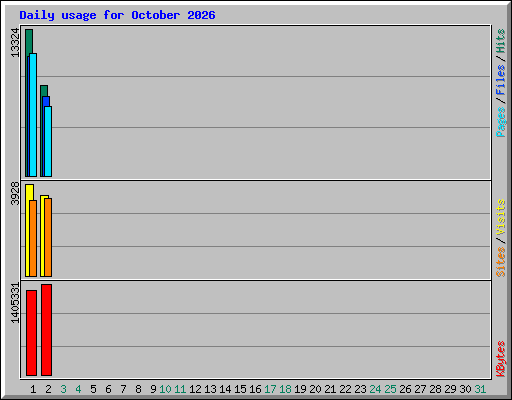Click day 26 on the x-axis

click(405, 389)
